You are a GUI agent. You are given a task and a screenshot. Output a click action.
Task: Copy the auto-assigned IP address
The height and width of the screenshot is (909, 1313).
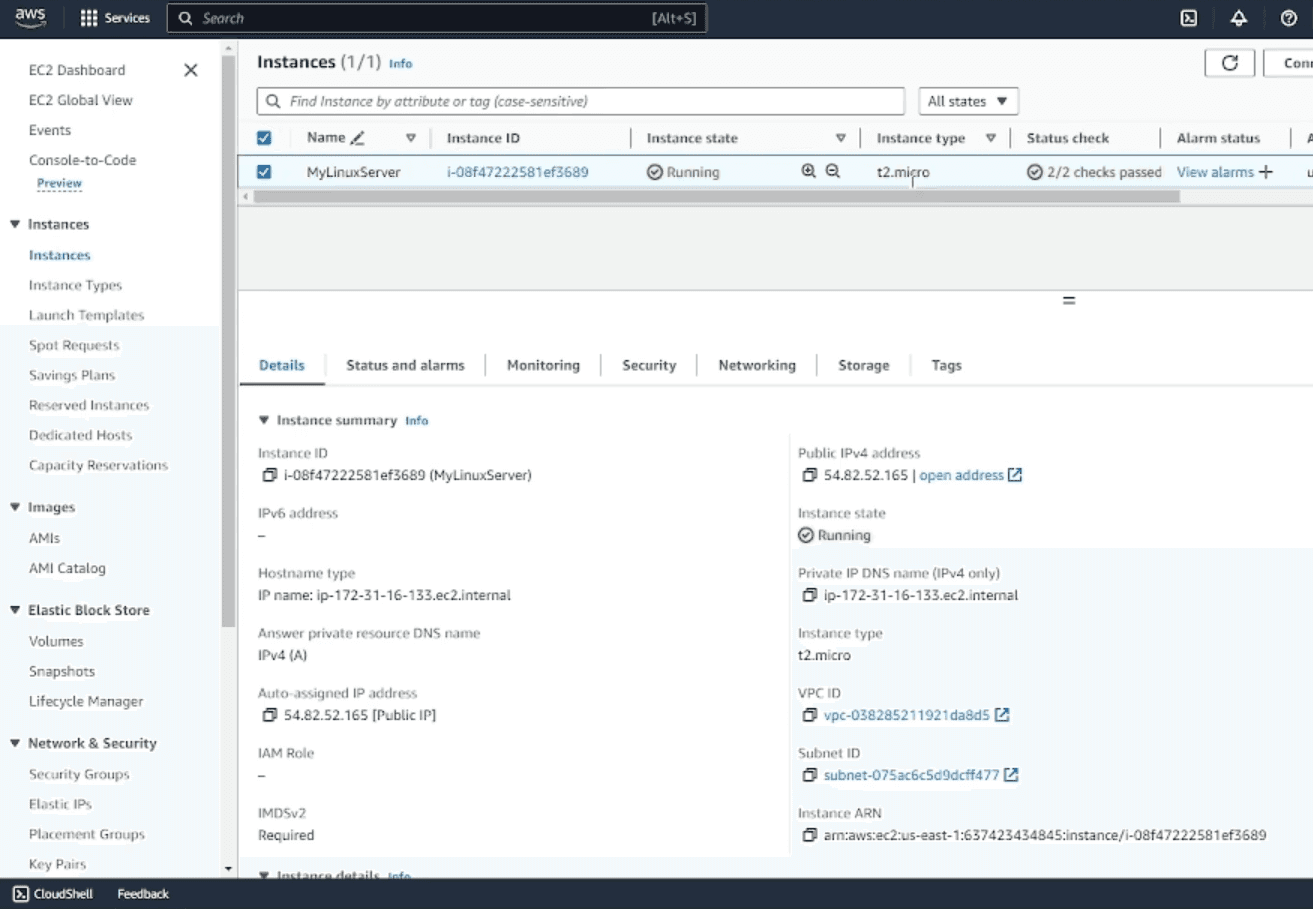pos(269,716)
